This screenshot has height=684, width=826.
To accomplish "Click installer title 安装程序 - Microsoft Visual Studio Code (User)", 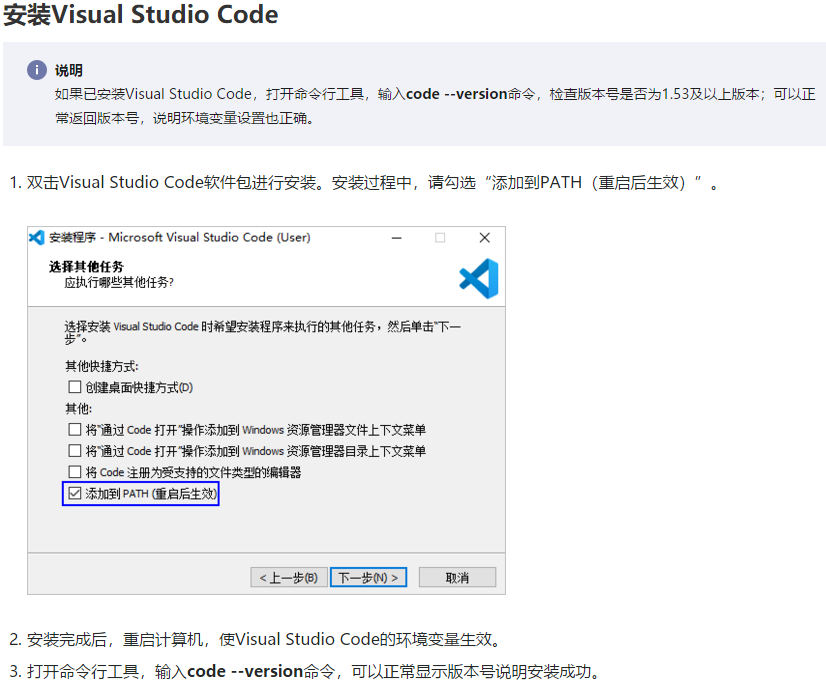I will pos(180,238).
